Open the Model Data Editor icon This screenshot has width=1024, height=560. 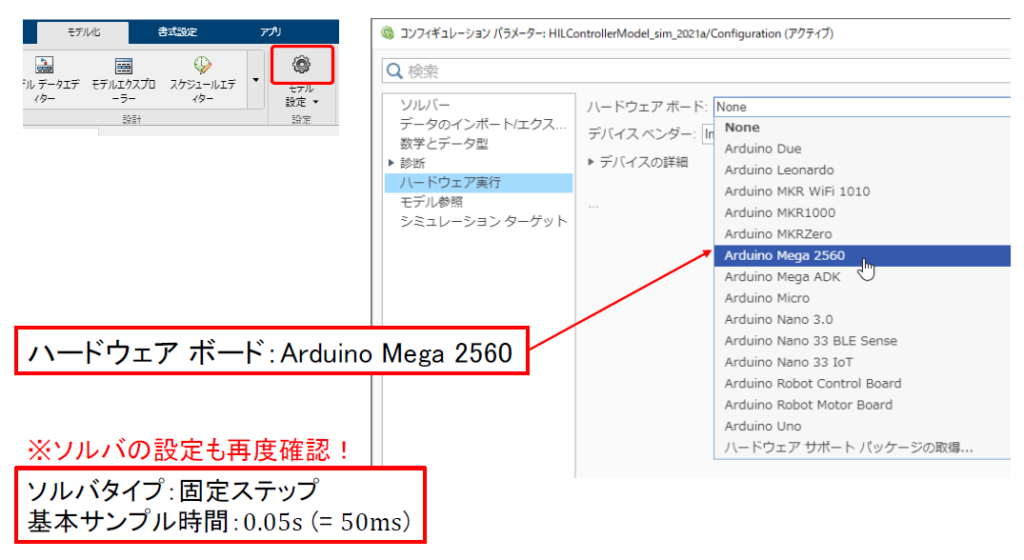coord(44,65)
